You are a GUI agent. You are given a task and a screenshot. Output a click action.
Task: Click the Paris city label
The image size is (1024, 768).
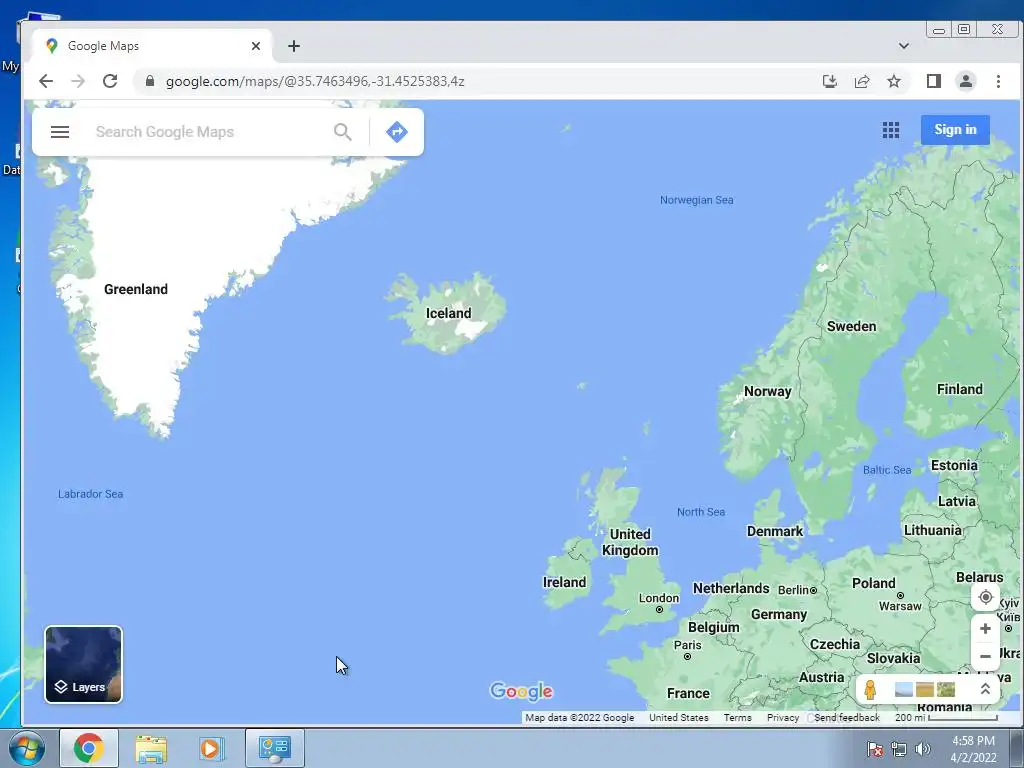(687, 645)
